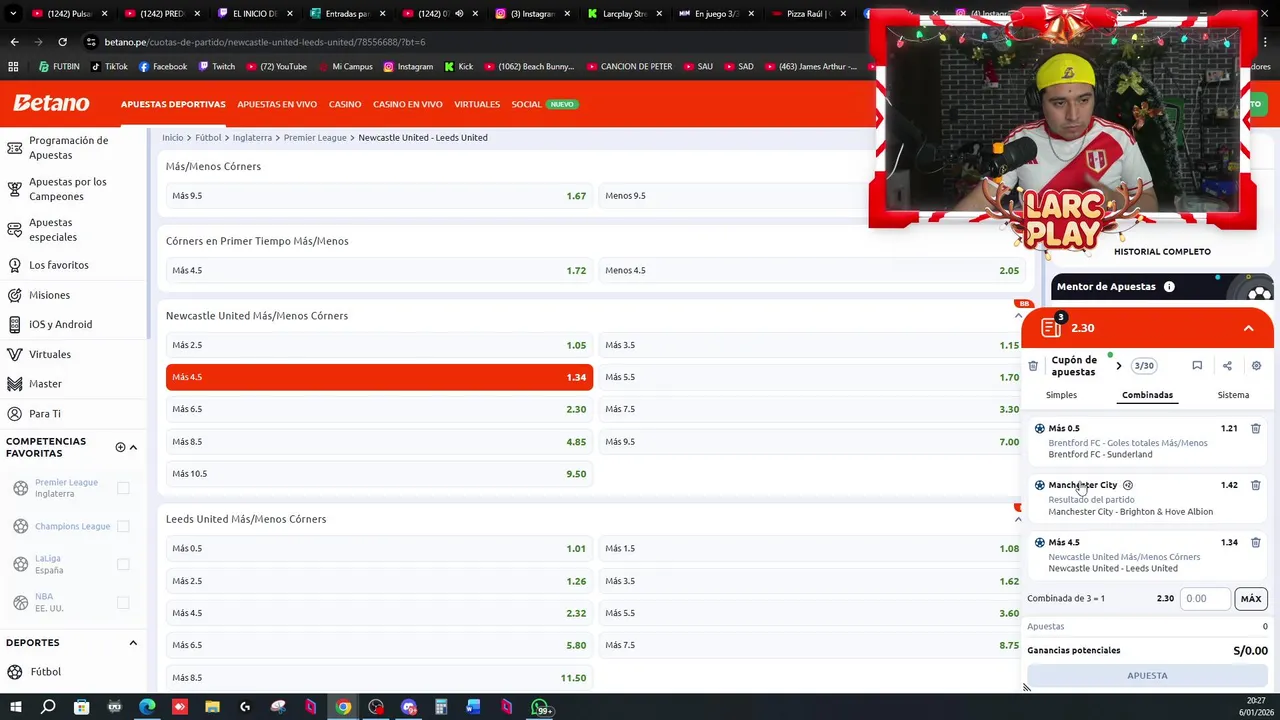Share the betting coupon
This screenshot has width=1280, height=720.
[x=1227, y=366]
